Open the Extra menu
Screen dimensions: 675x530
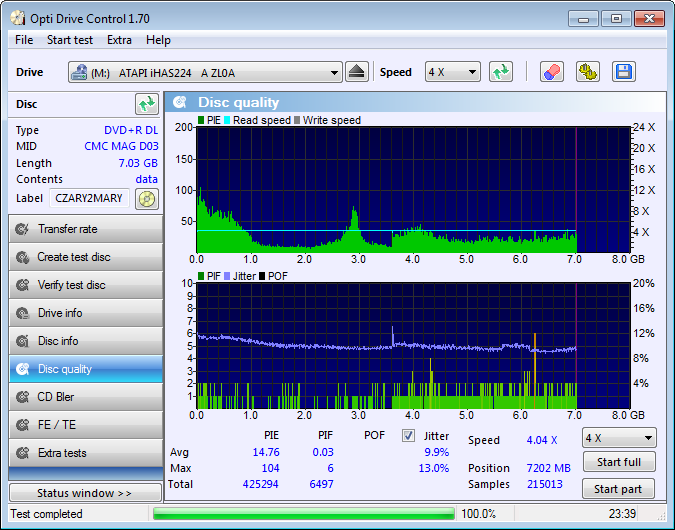click(119, 40)
